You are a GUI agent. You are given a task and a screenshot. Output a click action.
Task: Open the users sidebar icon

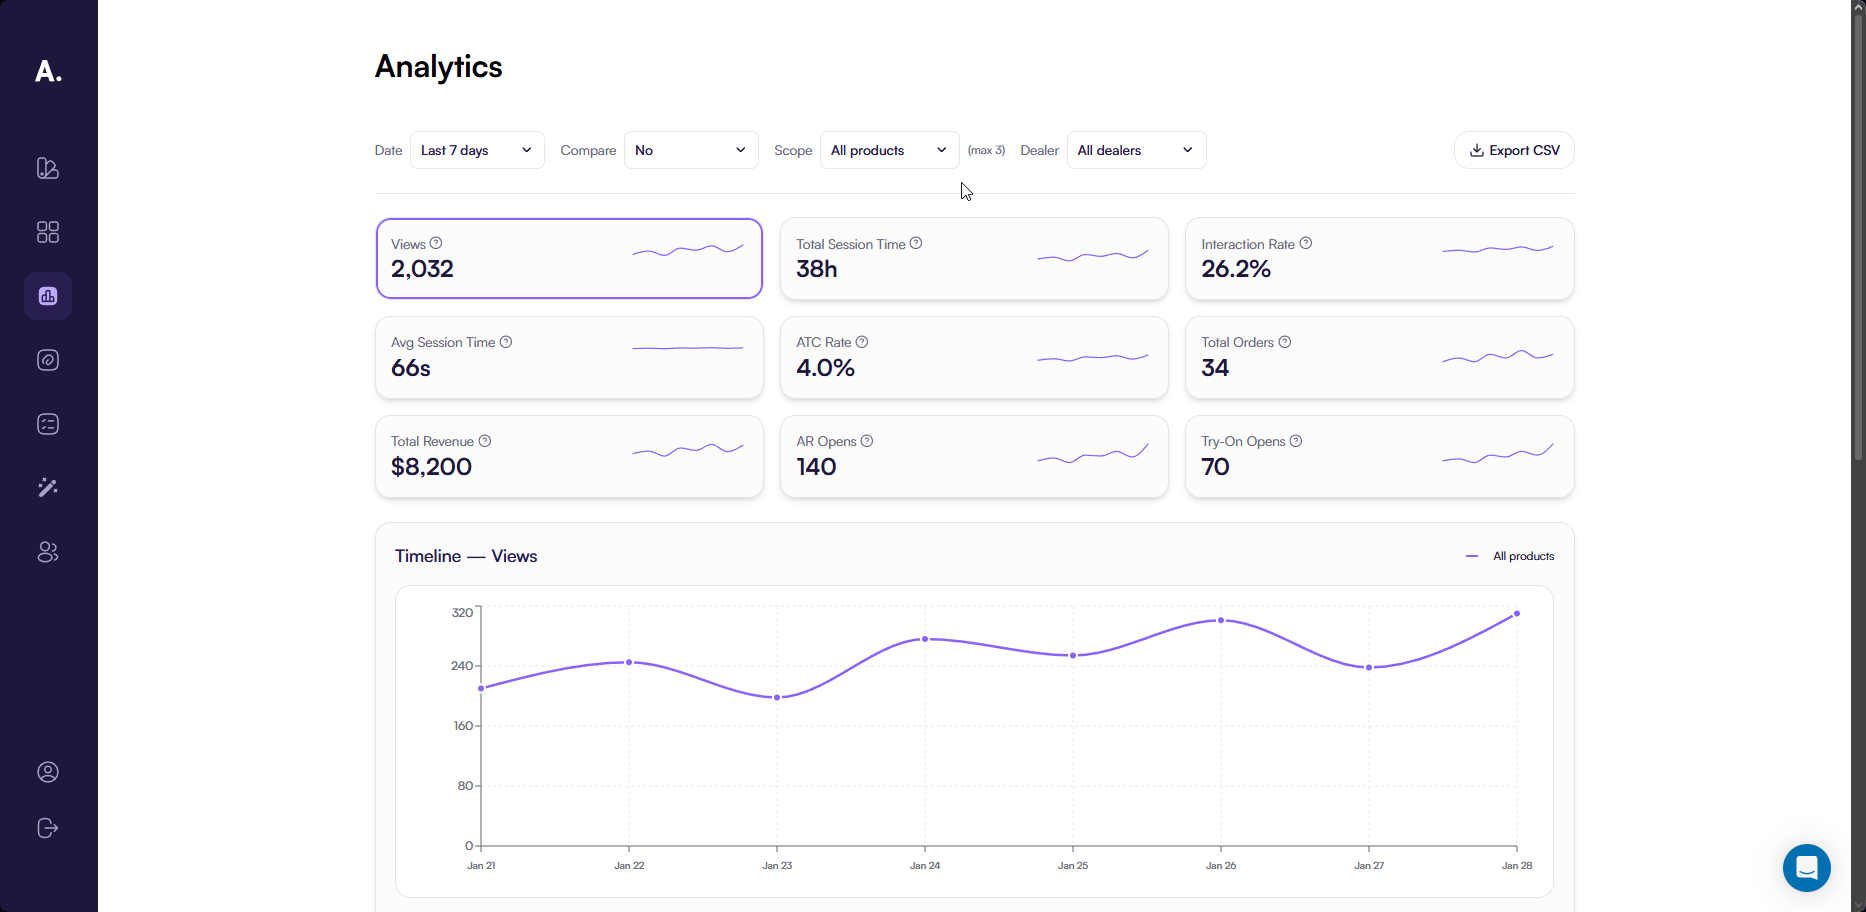coord(48,552)
